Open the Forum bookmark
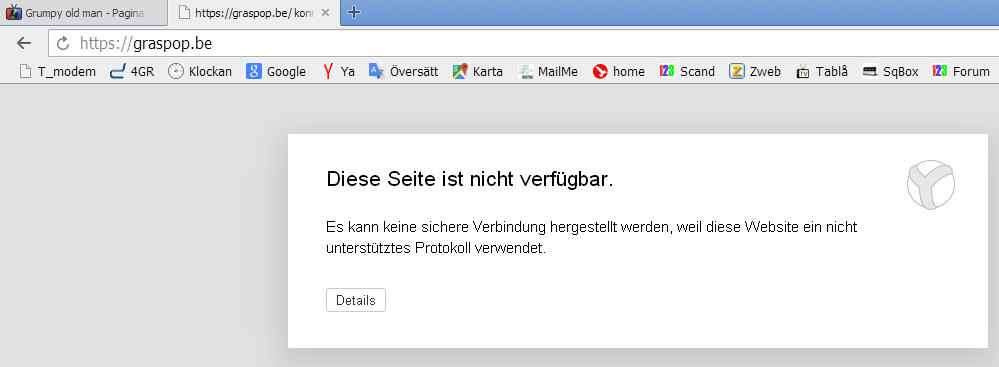999x367 pixels. point(961,71)
